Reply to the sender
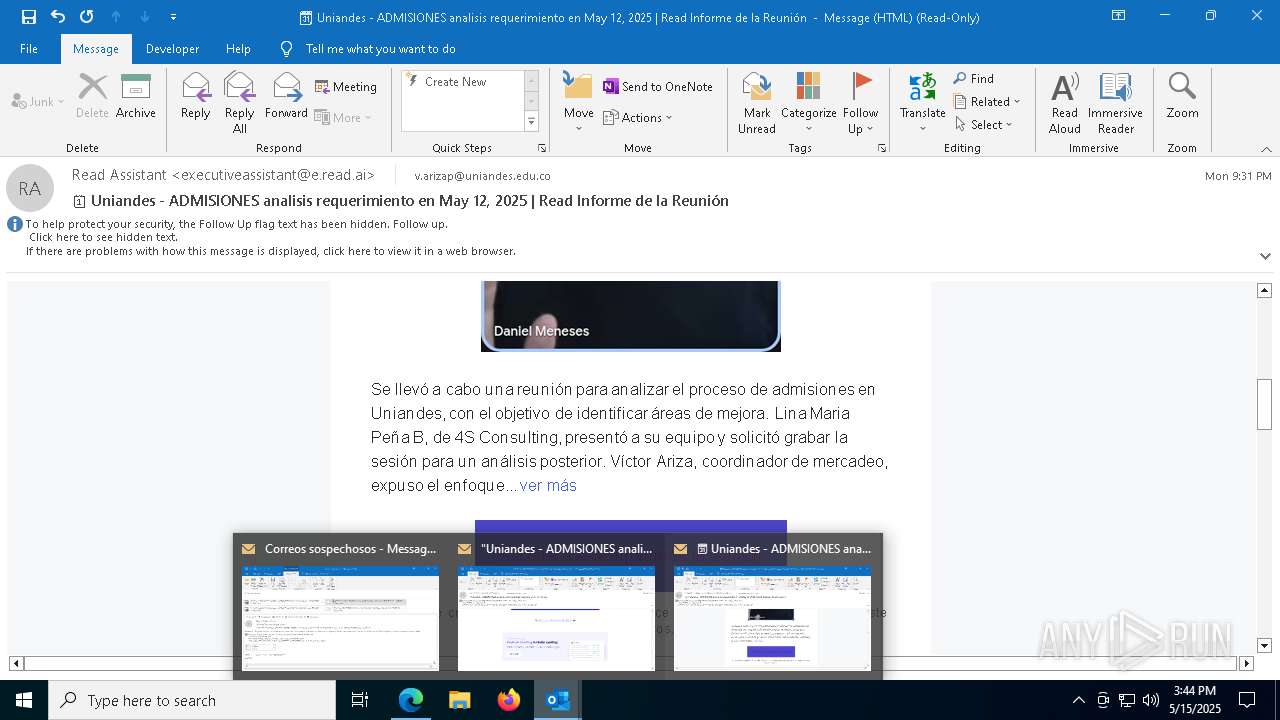The image size is (1280, 720). point(196,96)
